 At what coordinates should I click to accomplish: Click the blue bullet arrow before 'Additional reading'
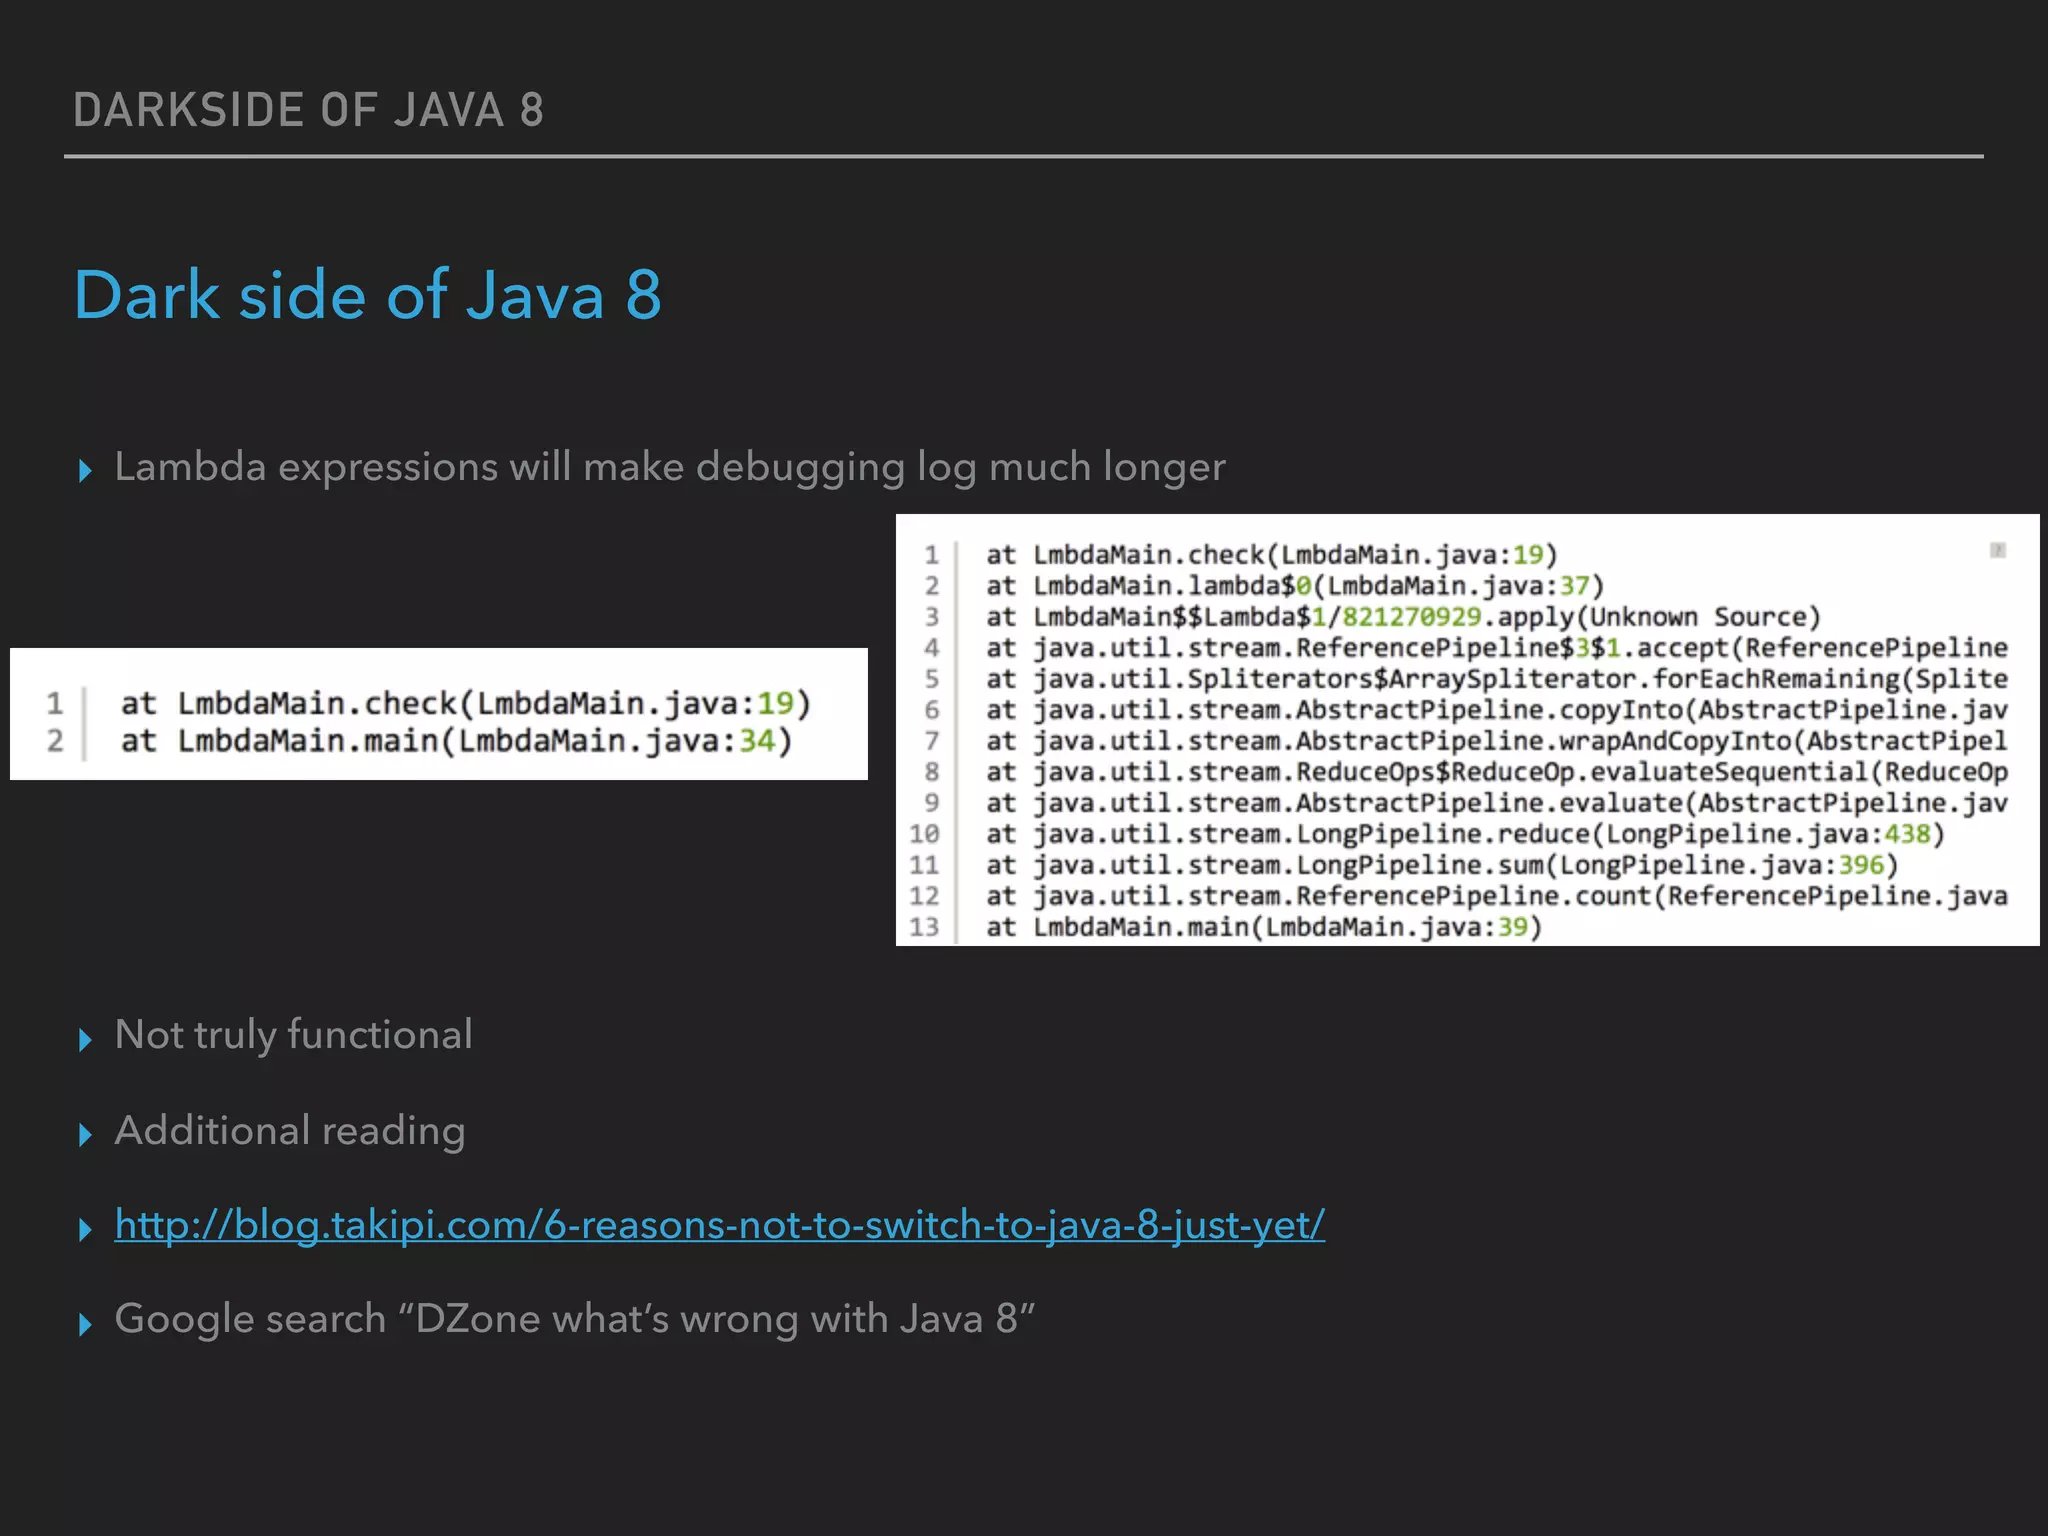click(85, 1135)
